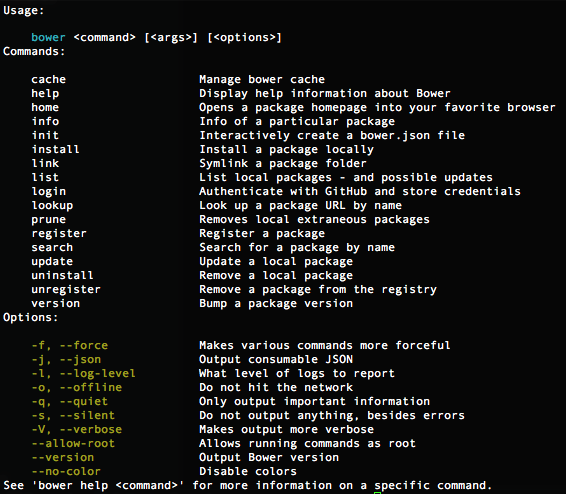Click 'What level of logs to report'
This screenshot has width=566, height=494.
297,374
